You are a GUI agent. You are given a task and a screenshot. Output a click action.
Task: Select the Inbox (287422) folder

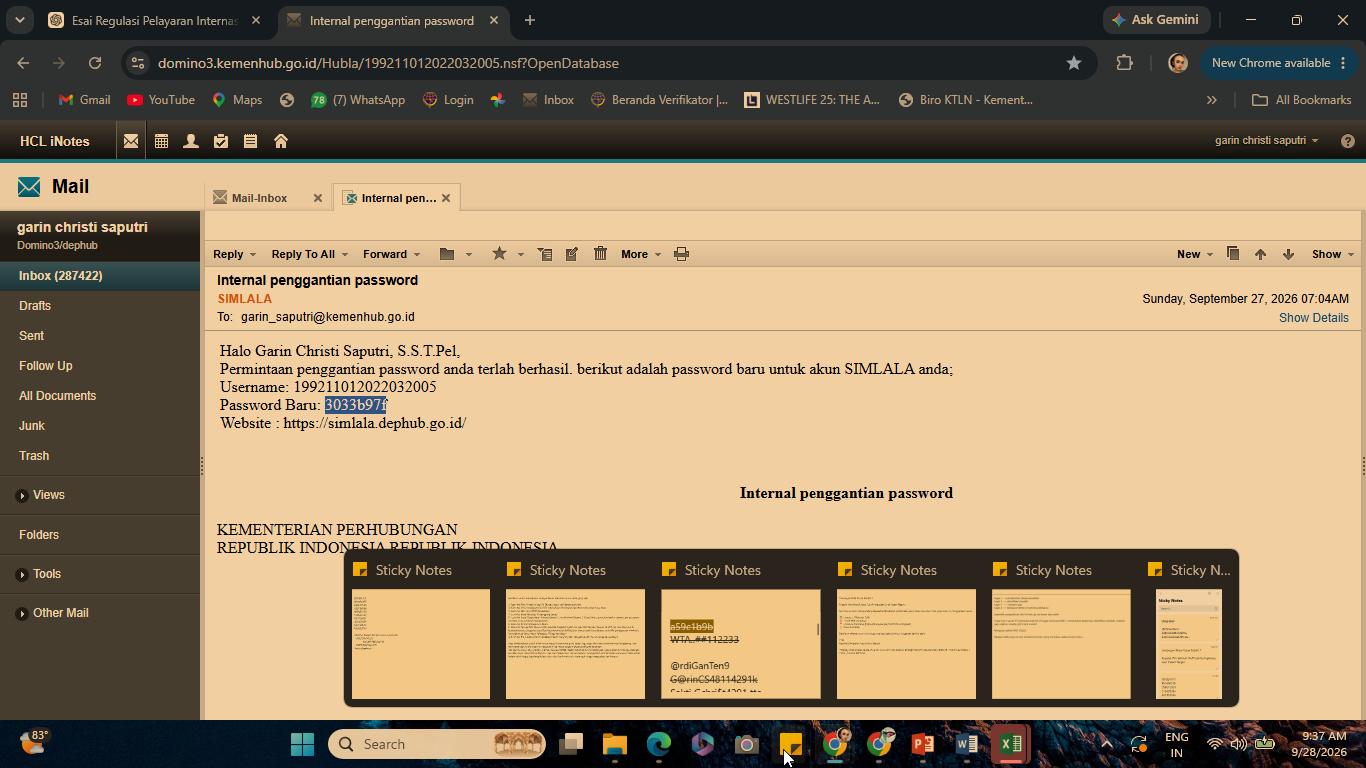(x=100, y=276)
